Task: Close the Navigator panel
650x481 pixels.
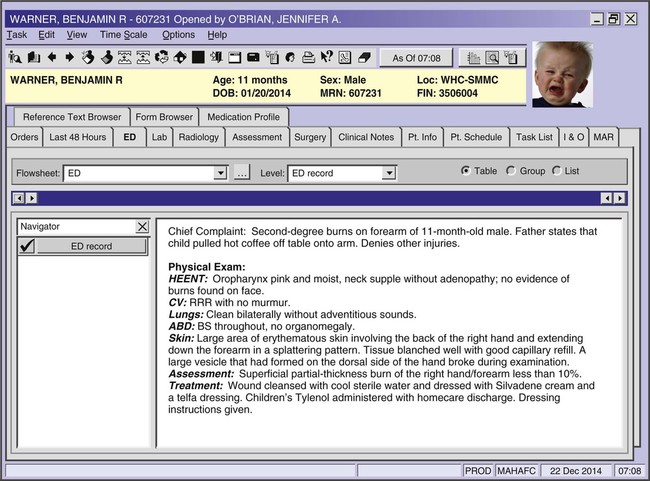Action: (142, 227)
